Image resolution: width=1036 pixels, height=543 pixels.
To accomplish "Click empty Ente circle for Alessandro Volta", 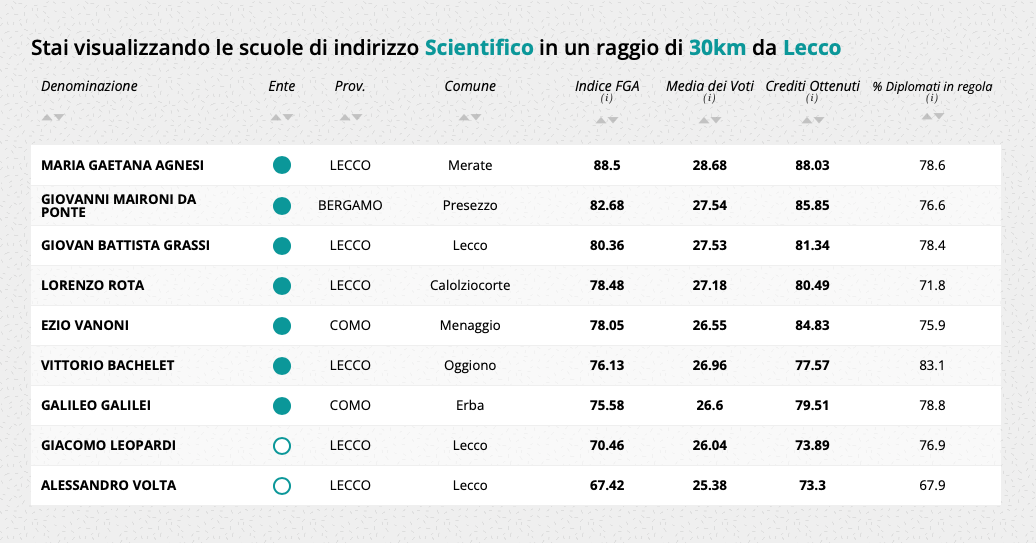I will tap(282, 485).
